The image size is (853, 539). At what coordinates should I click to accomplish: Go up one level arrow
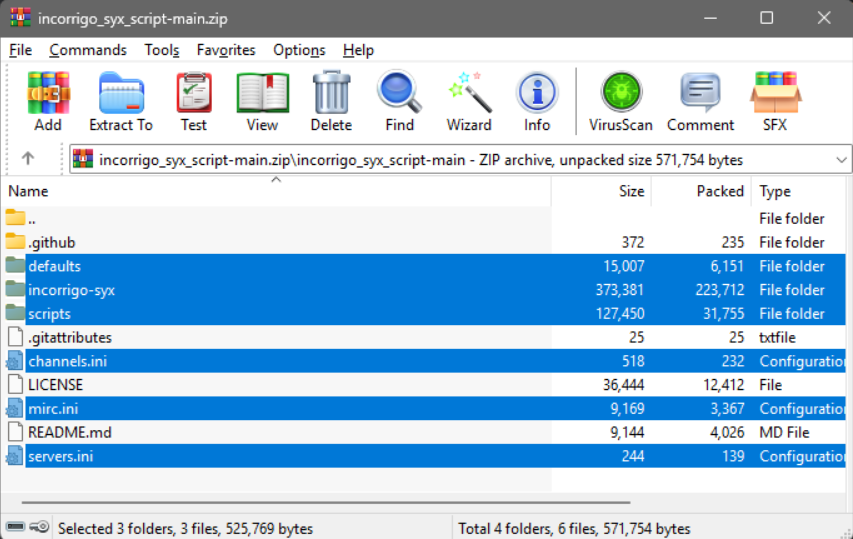point(28,158)
